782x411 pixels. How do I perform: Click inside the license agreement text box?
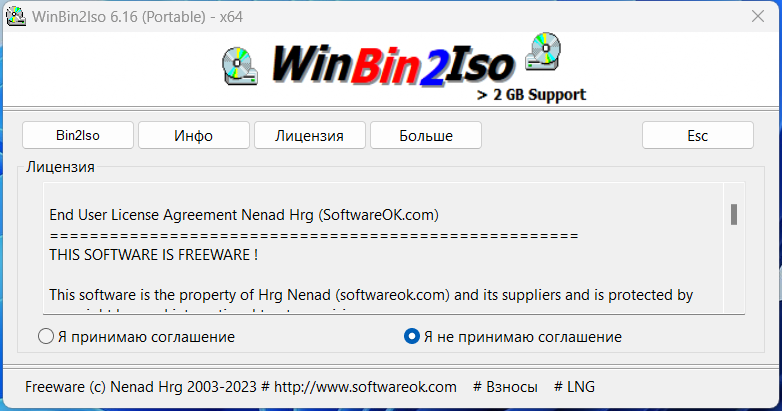pos(383,248)
